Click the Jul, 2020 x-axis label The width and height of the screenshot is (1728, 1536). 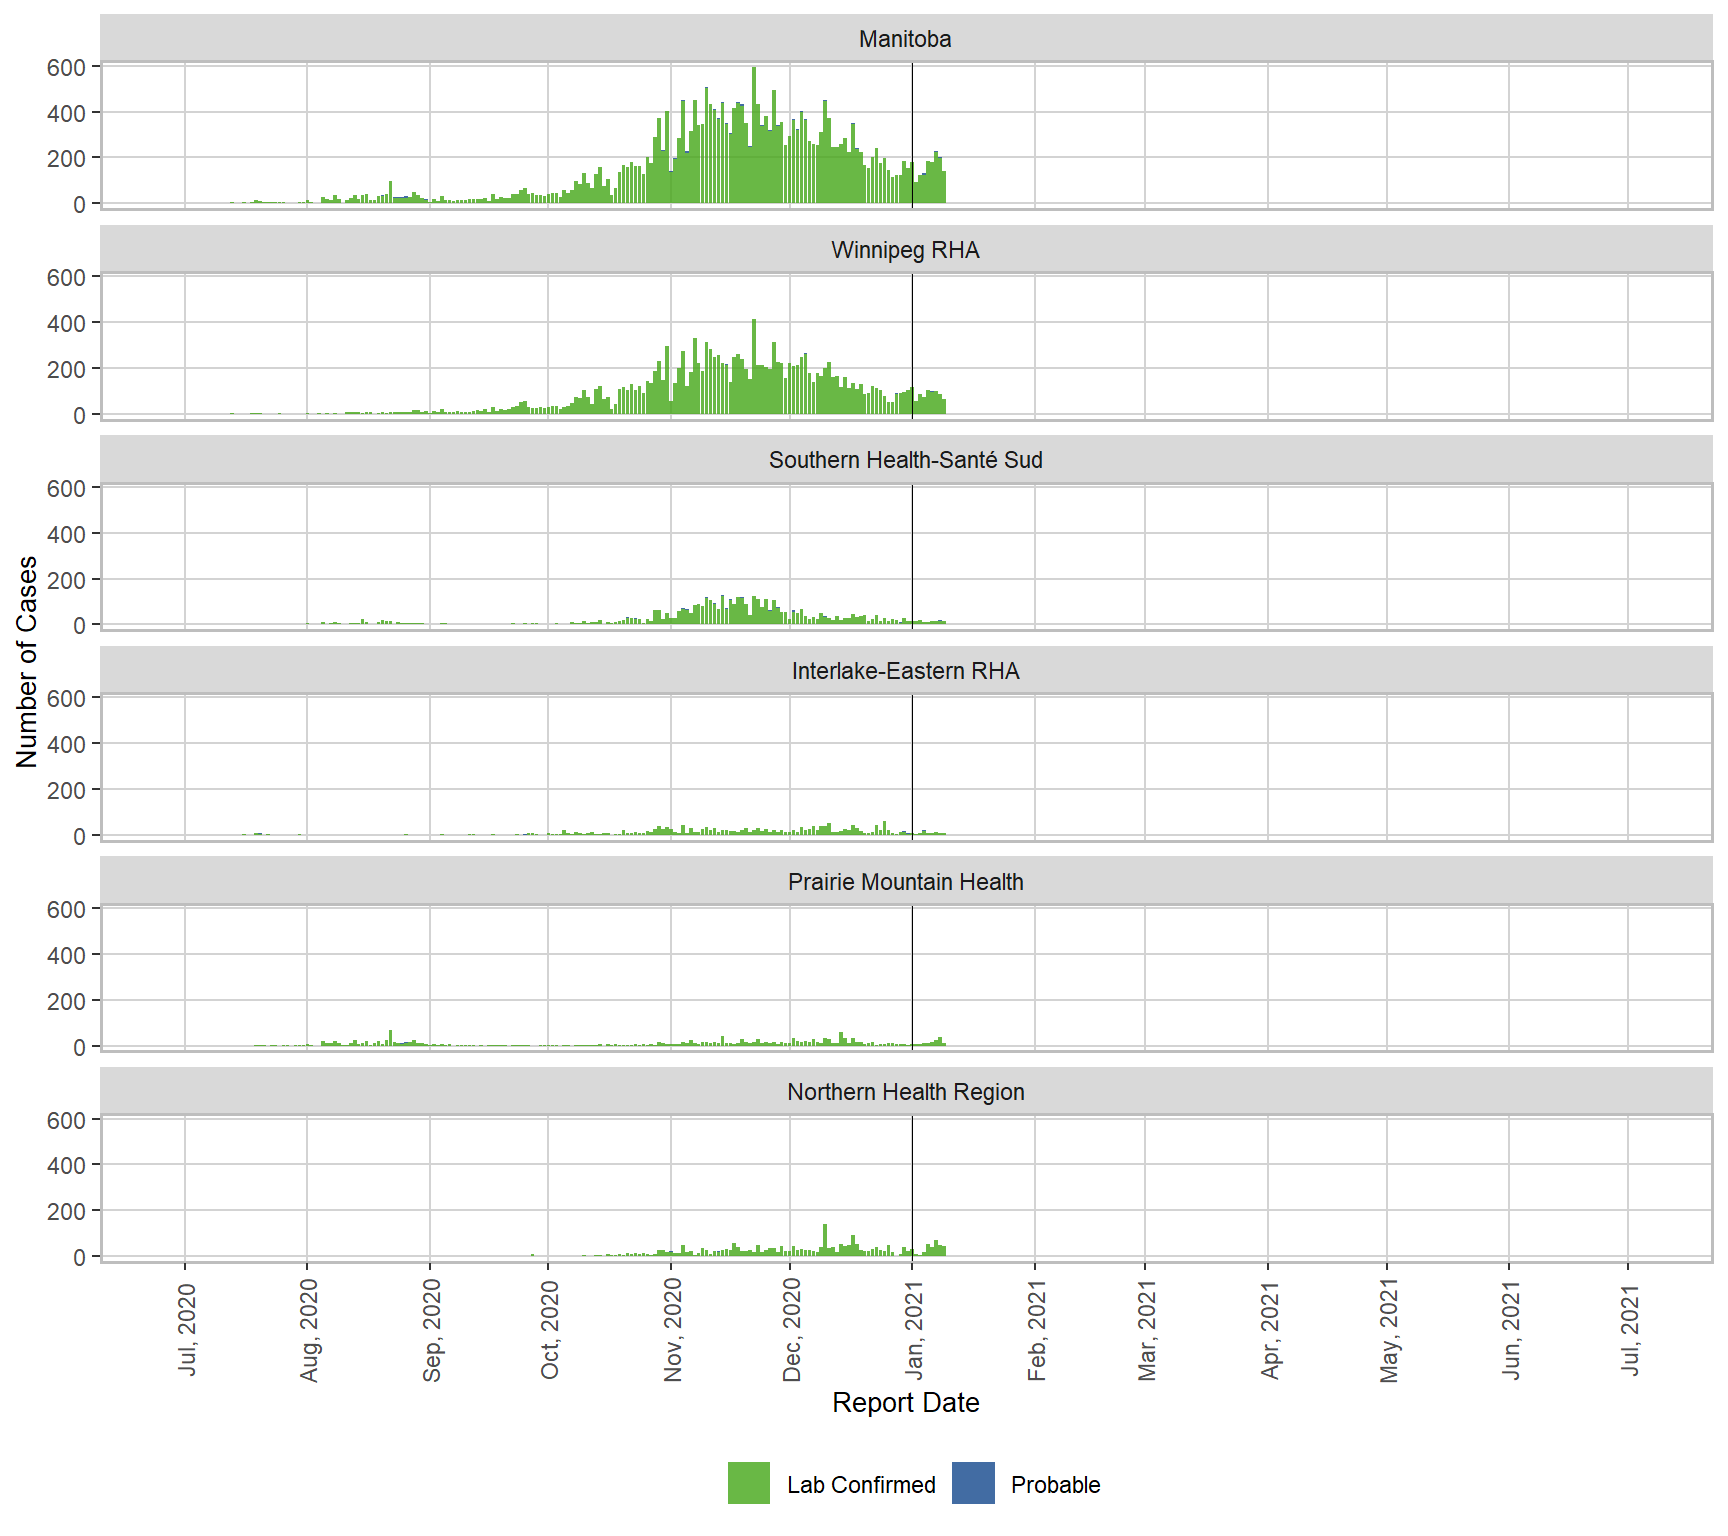pos(187,1331)
